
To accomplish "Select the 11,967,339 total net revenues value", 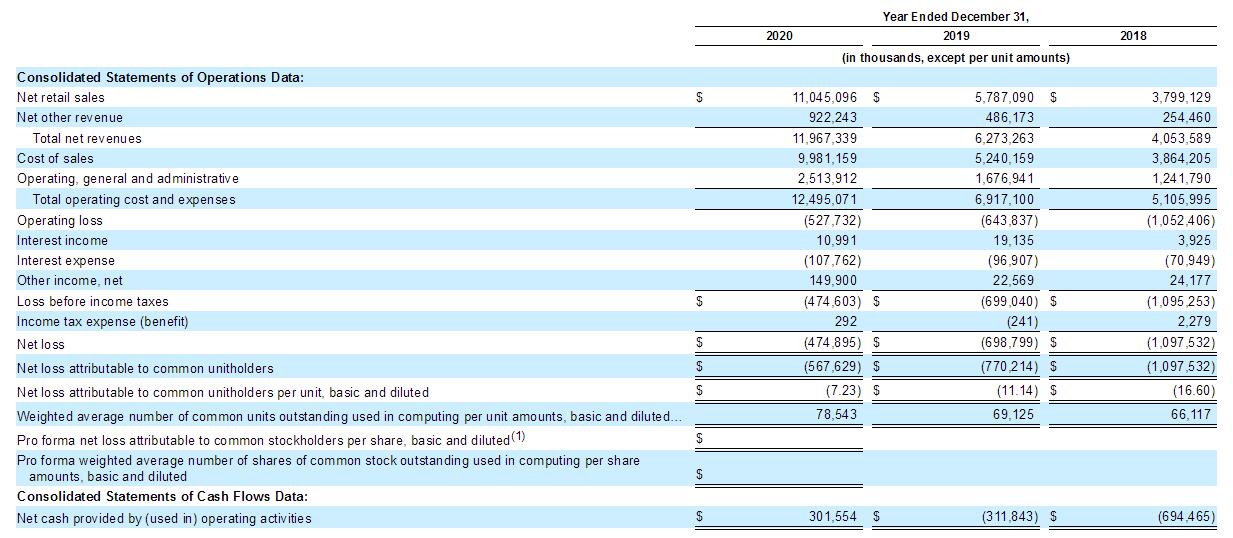I will click(825, 139).
